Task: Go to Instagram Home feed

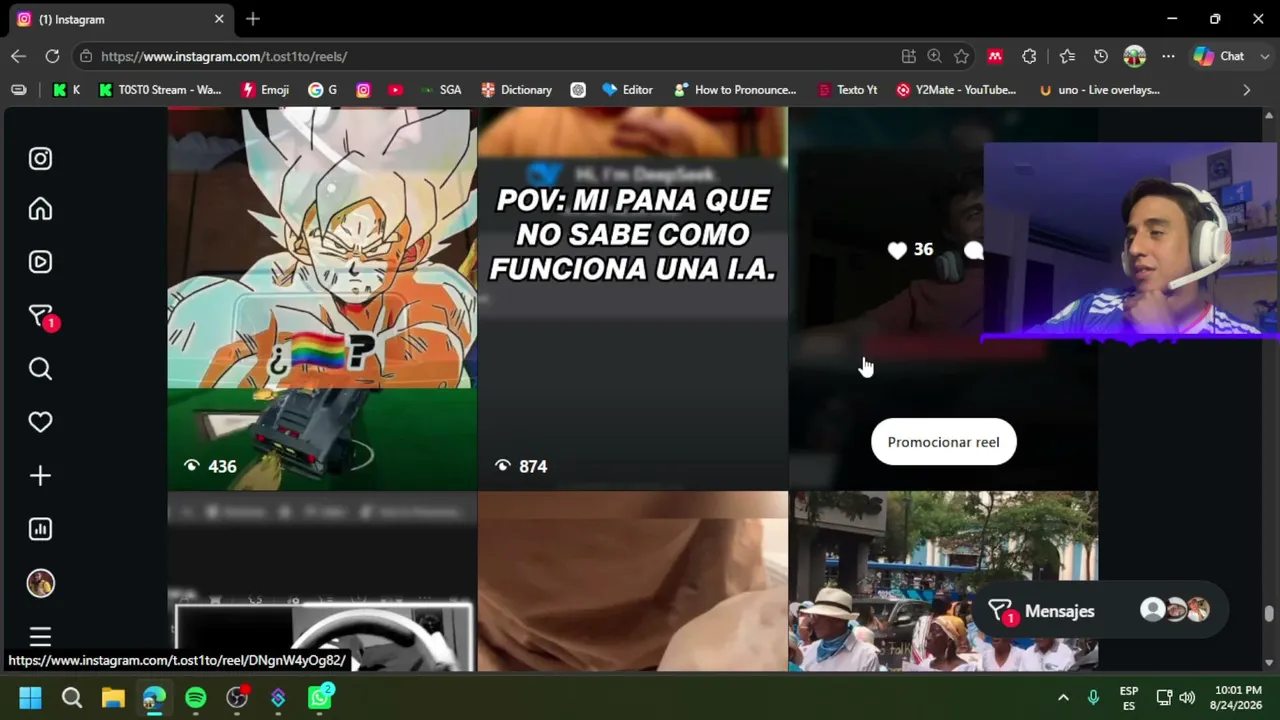Action: pyautogui.click(x=40, y=209)
